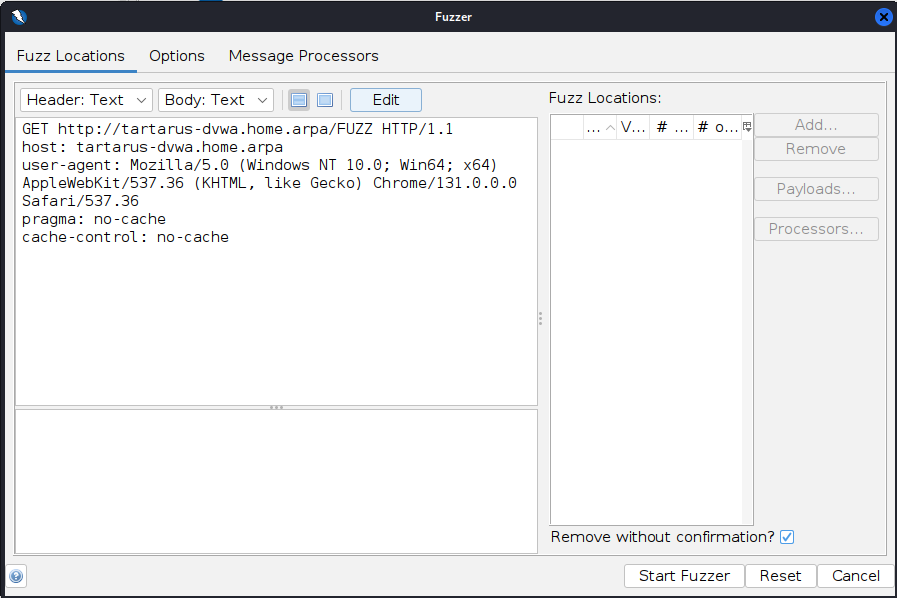
Task: Click the Reset button
Action: coord(780,576)
